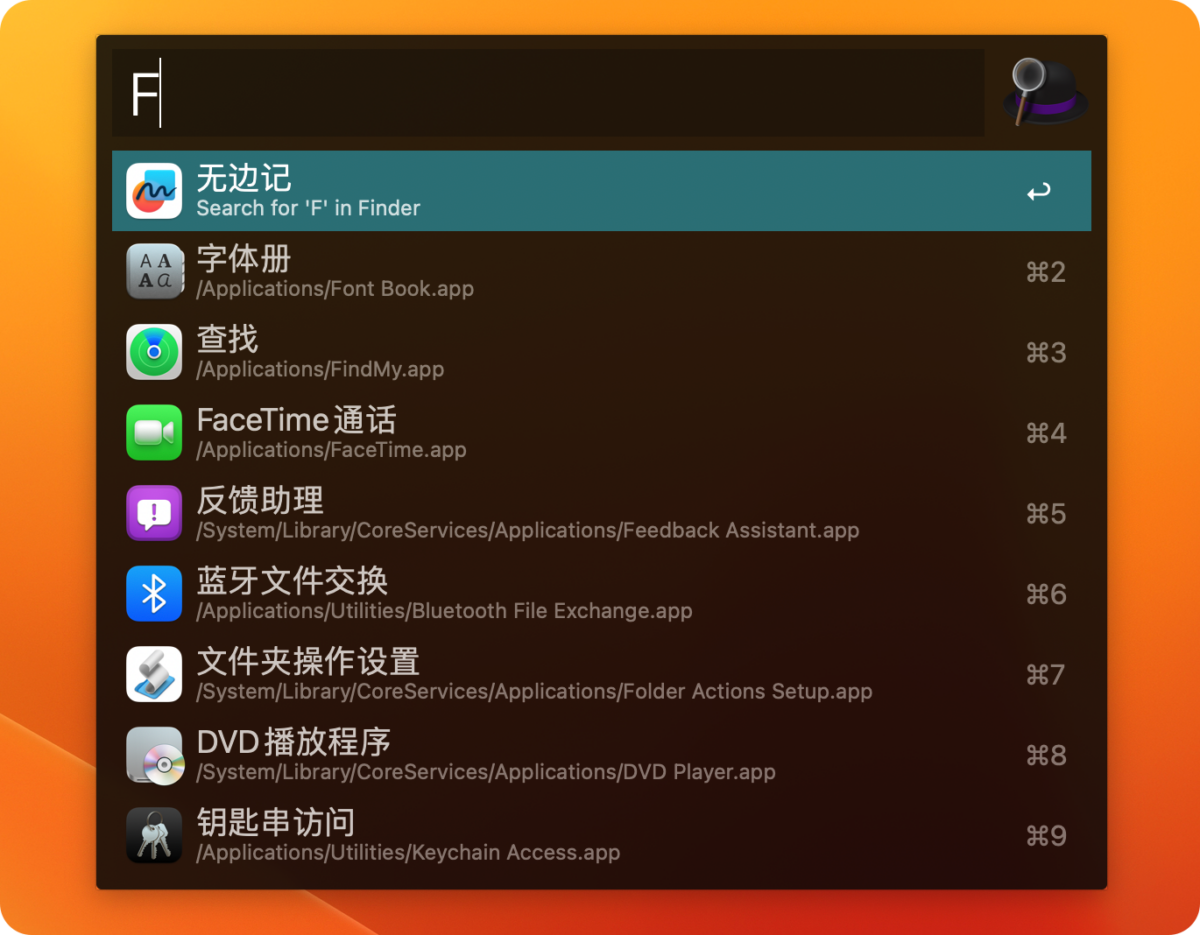The image size is (1200, 935).
Task: Click the Folder Actions Setup icon
Action: (x=154, y=674)
